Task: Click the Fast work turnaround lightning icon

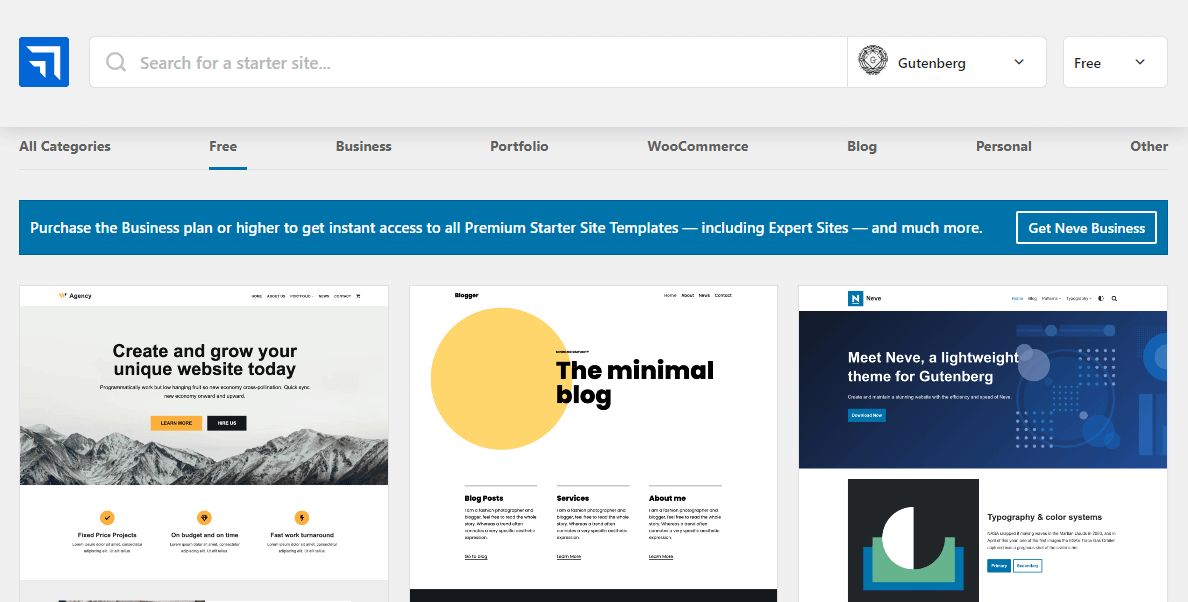Action: pos(302,518)
